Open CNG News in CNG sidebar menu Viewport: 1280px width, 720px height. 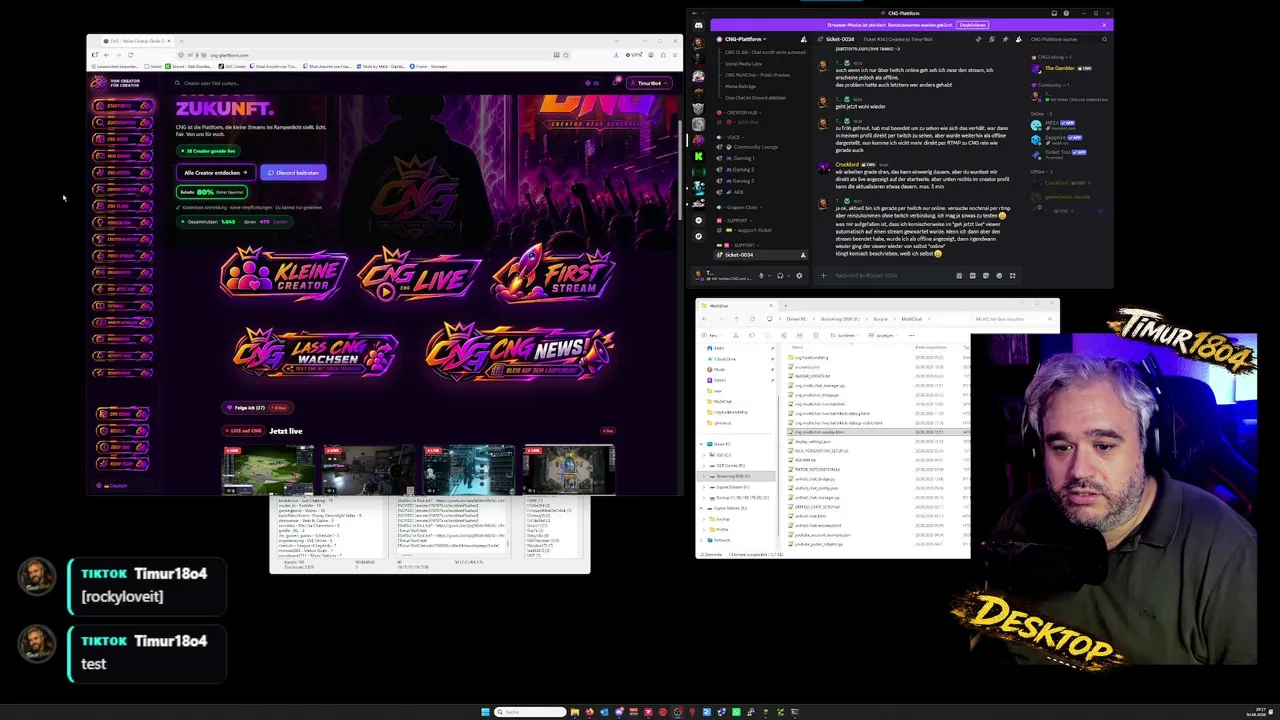pos(123,139)
